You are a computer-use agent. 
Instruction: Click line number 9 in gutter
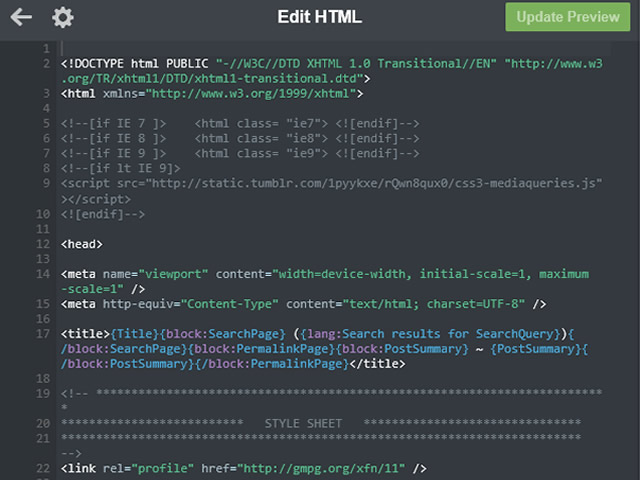47,183
